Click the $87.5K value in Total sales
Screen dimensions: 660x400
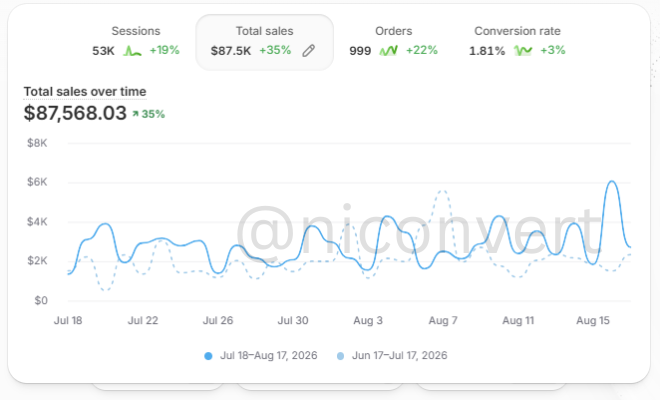(231, 51)
